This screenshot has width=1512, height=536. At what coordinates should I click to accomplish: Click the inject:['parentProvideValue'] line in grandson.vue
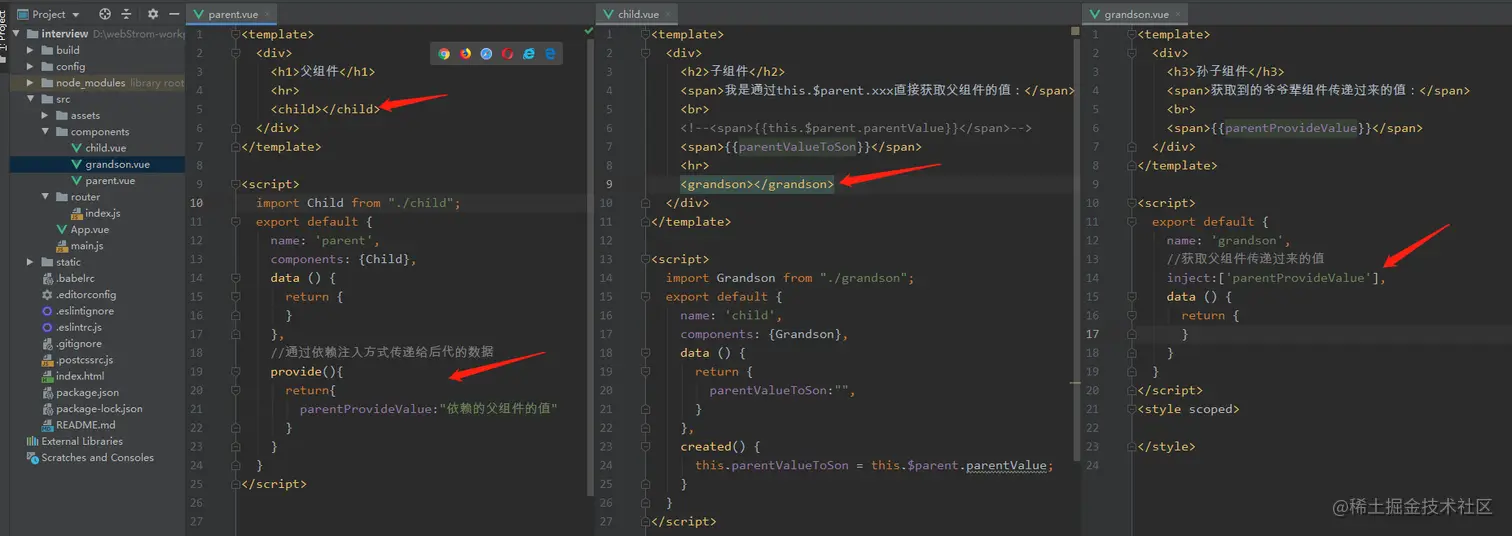pyautogui.click(x=1276, y=278)
